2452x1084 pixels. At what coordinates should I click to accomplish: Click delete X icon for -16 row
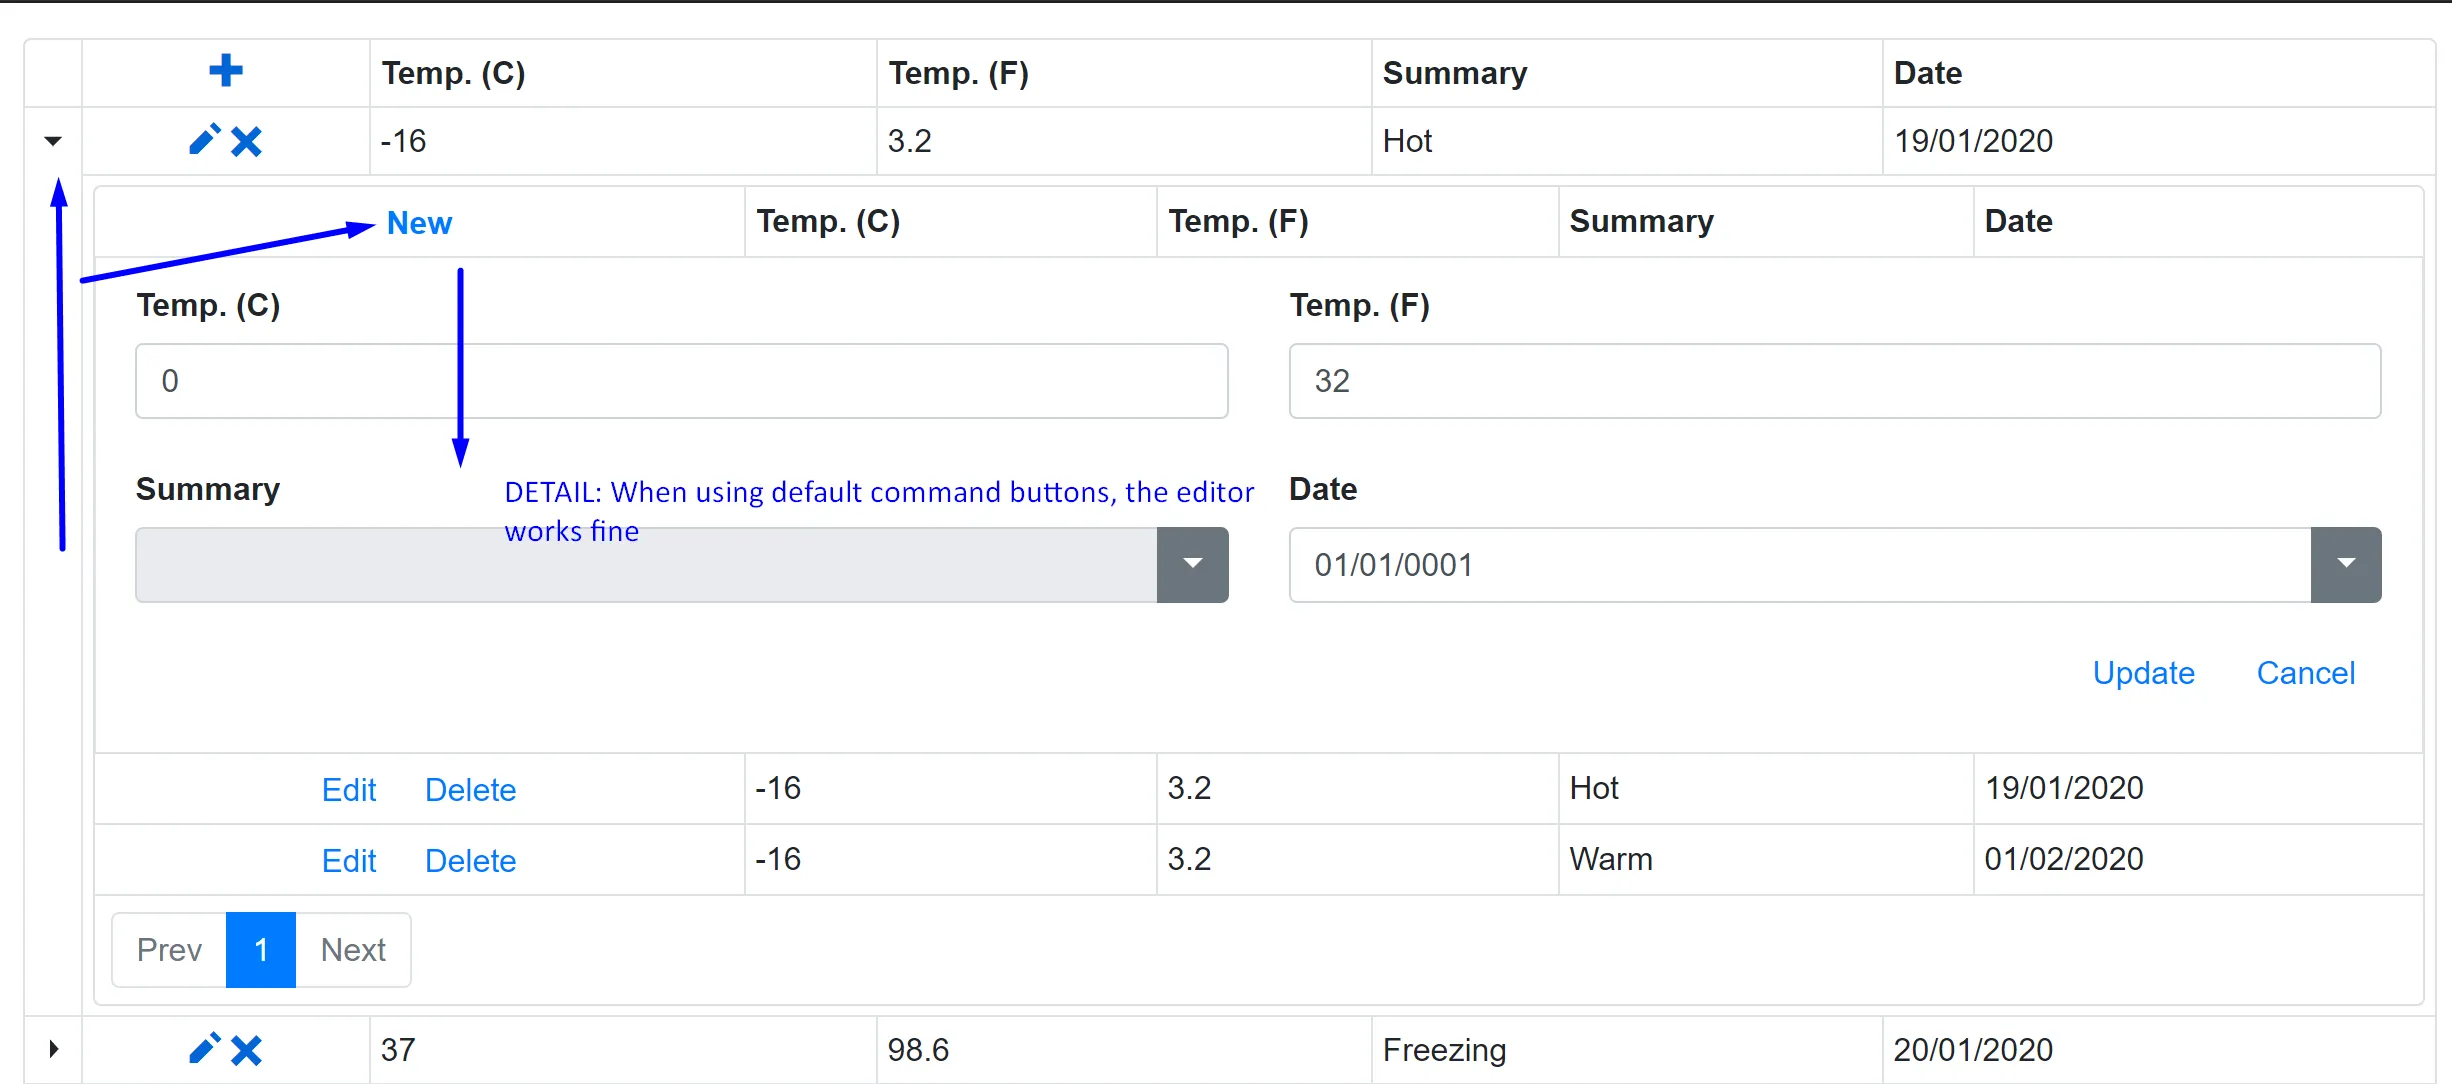[246, 141]
